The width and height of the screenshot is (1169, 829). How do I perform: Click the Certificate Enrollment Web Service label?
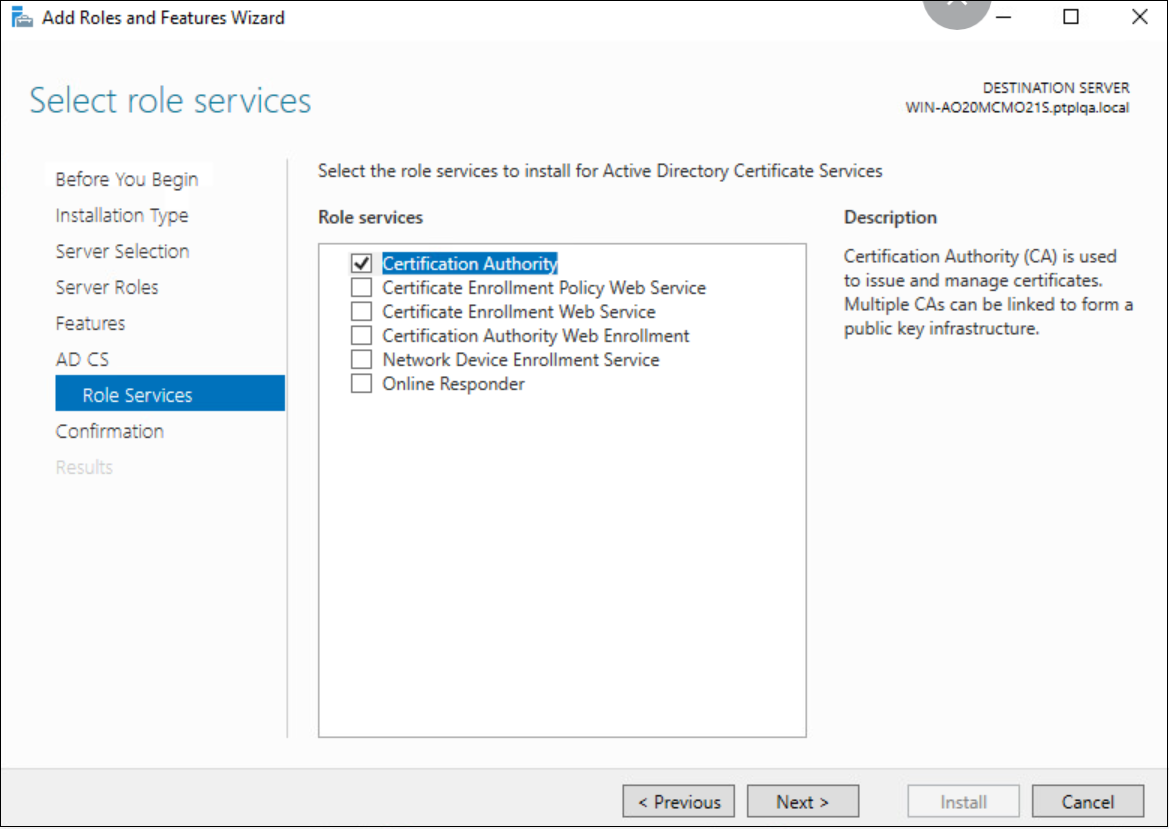pos(519,311)
